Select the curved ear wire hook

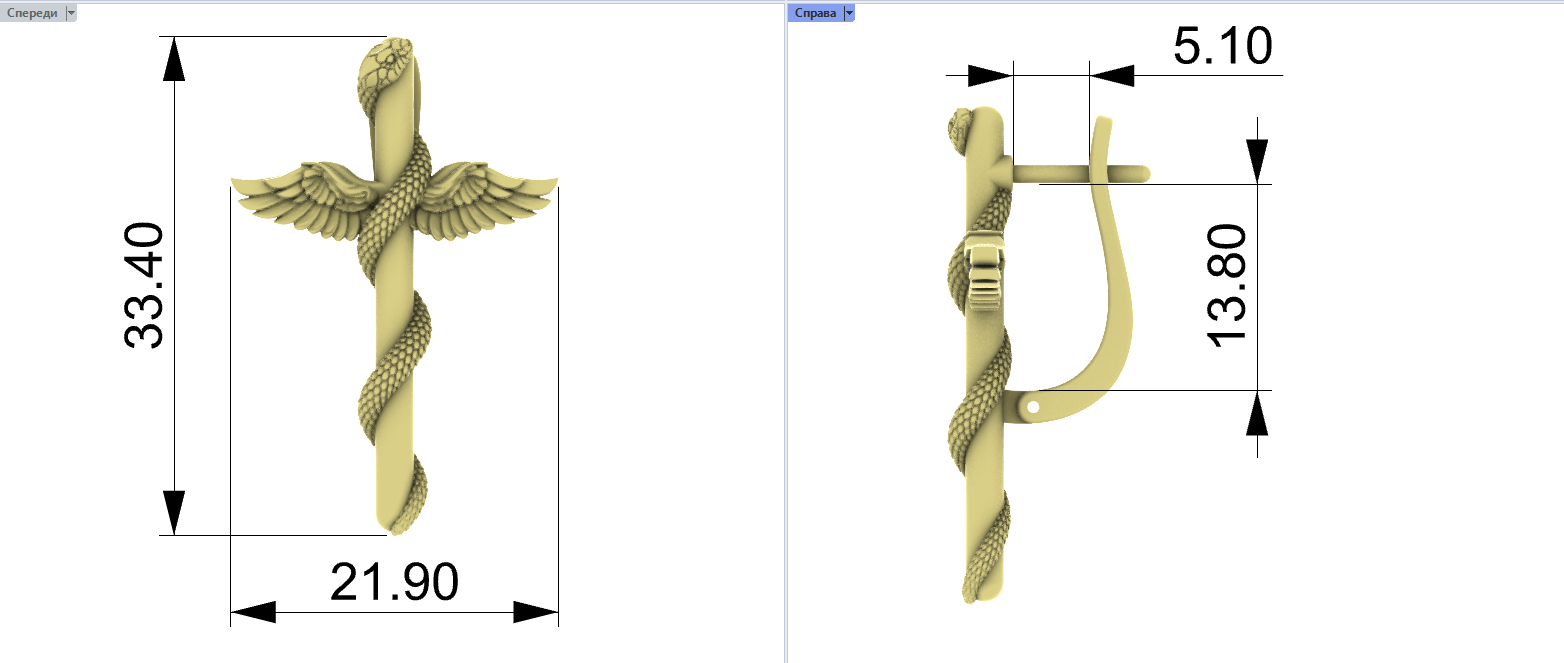[1118, 280]
